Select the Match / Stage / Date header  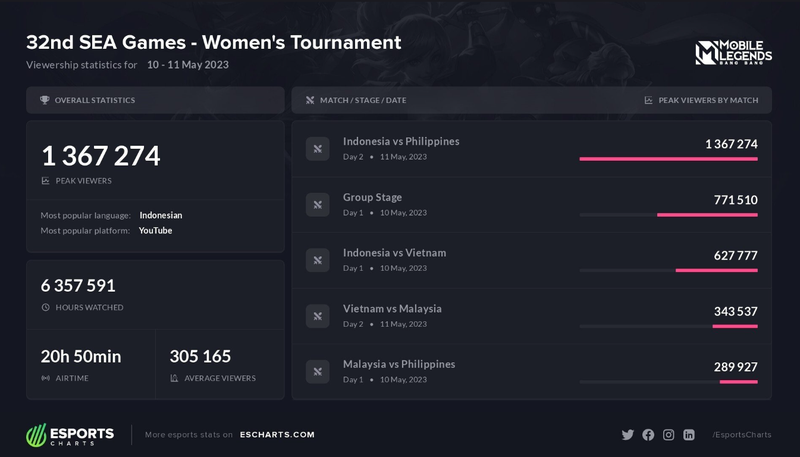363,100
